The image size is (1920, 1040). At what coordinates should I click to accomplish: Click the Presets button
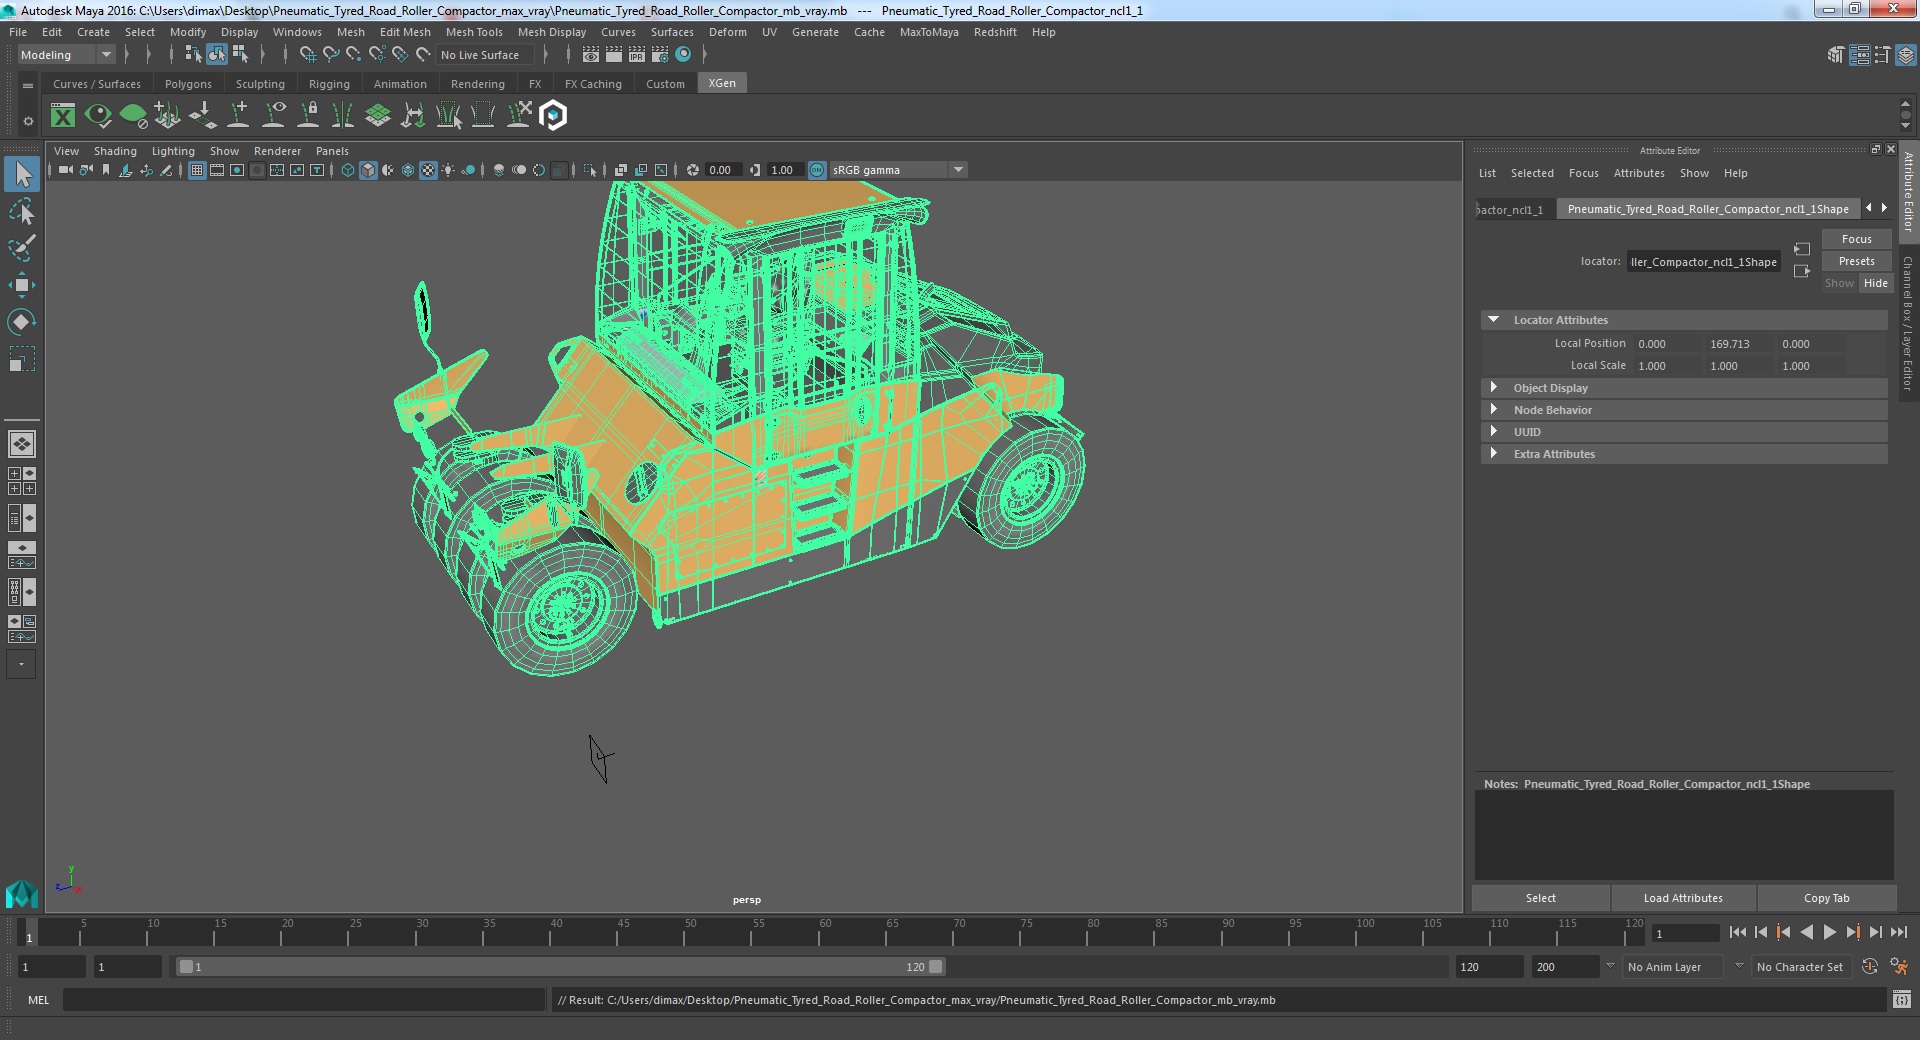coord(1856,261)
